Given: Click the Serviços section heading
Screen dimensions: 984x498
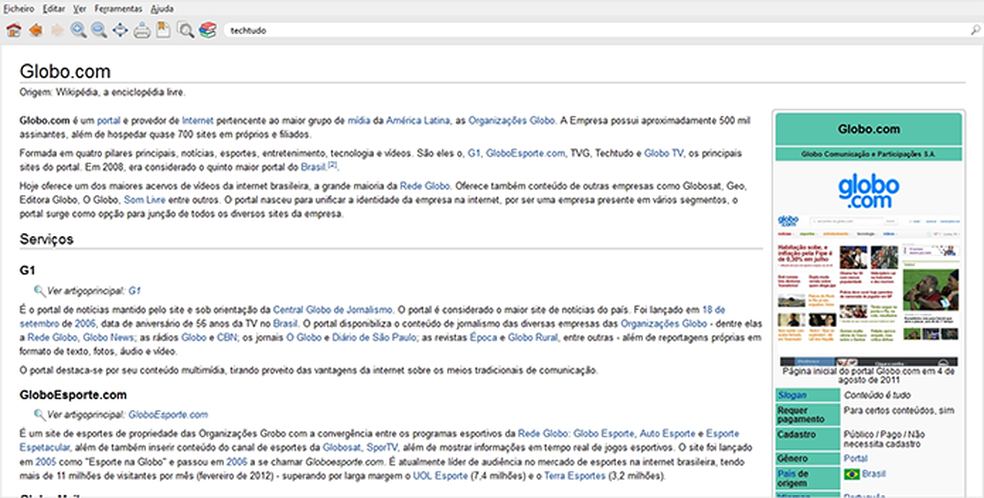Looking at the screenshot, I should [x=46, y=239].
